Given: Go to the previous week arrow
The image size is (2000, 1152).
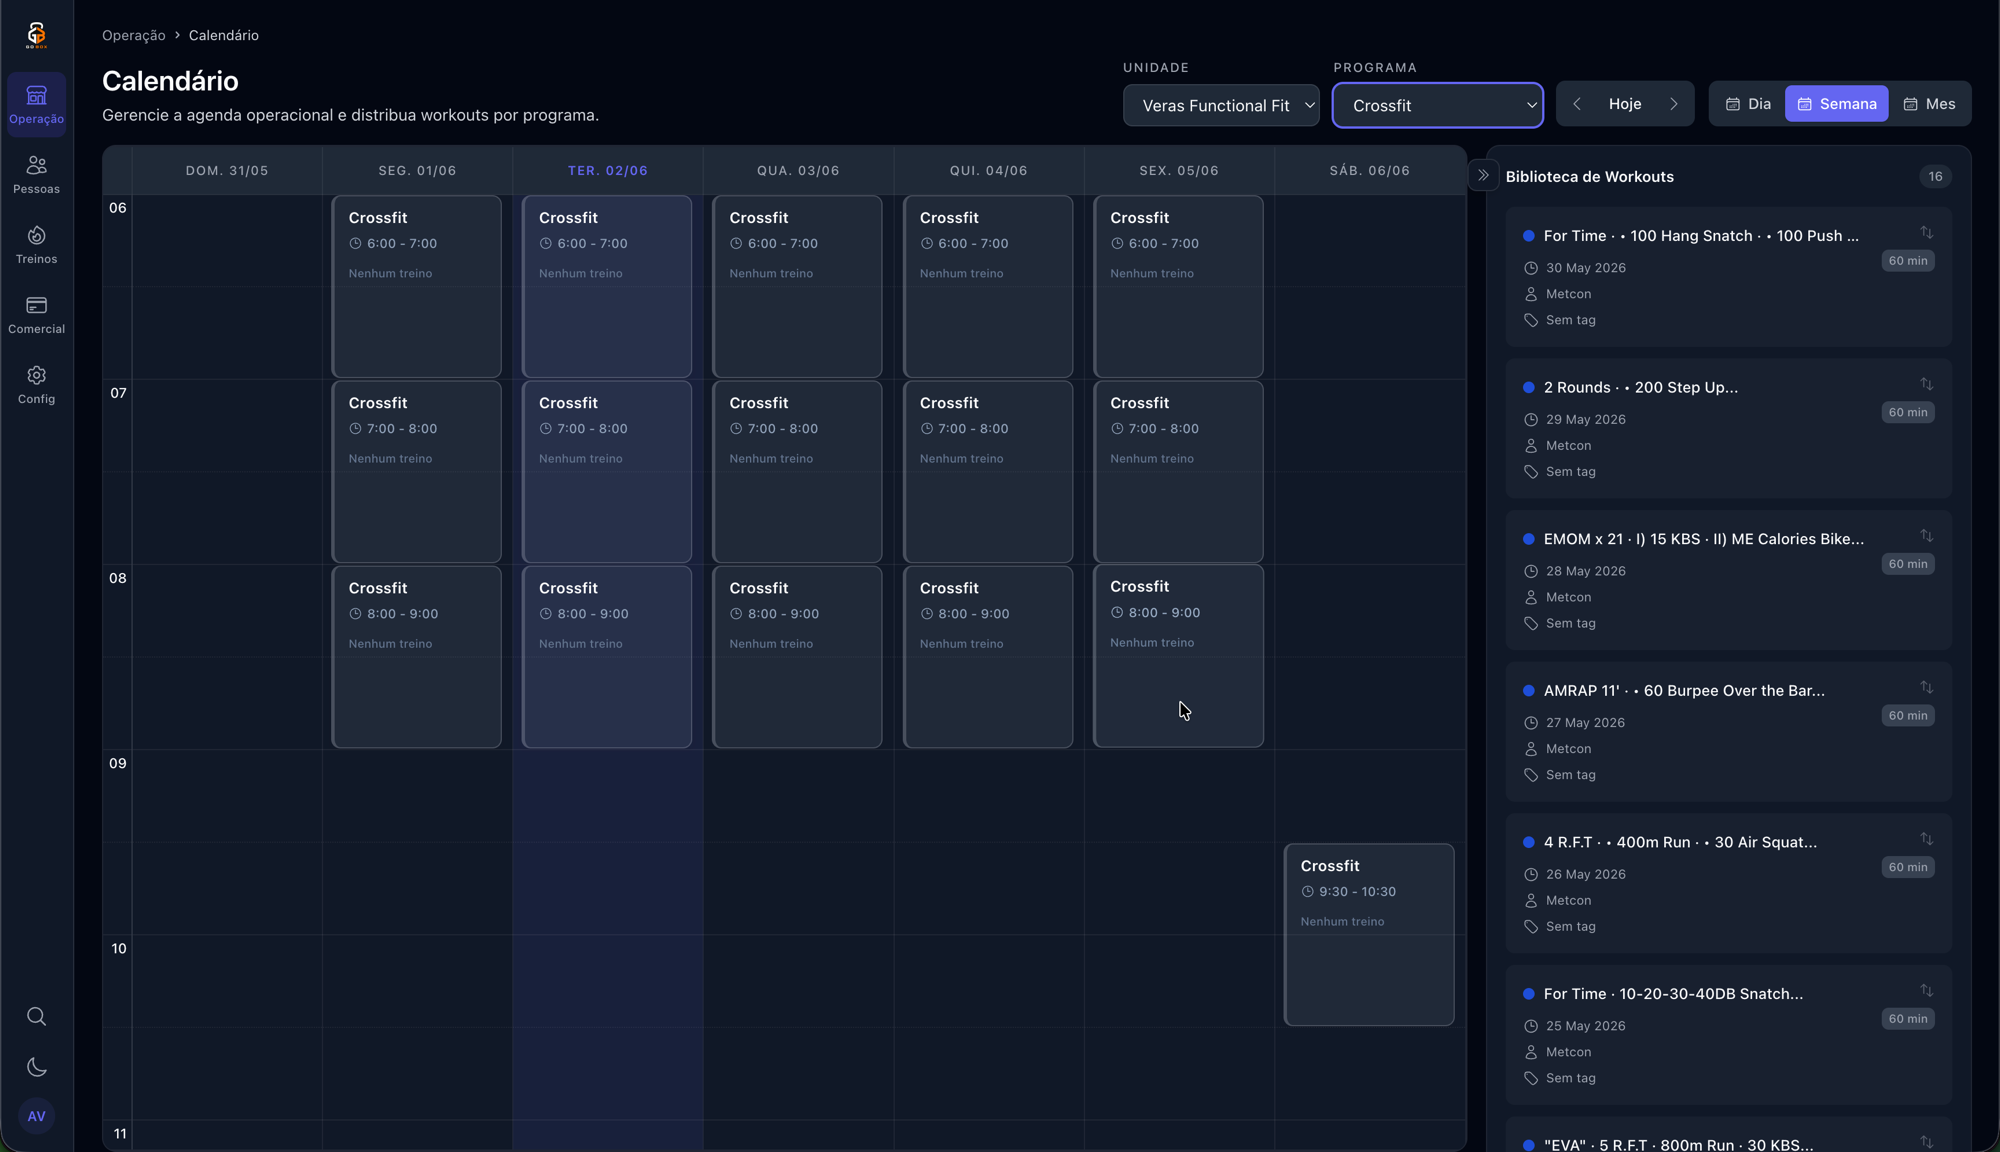Looking at the screenshot, I should pyautogui.click(x=1577, y=104).
